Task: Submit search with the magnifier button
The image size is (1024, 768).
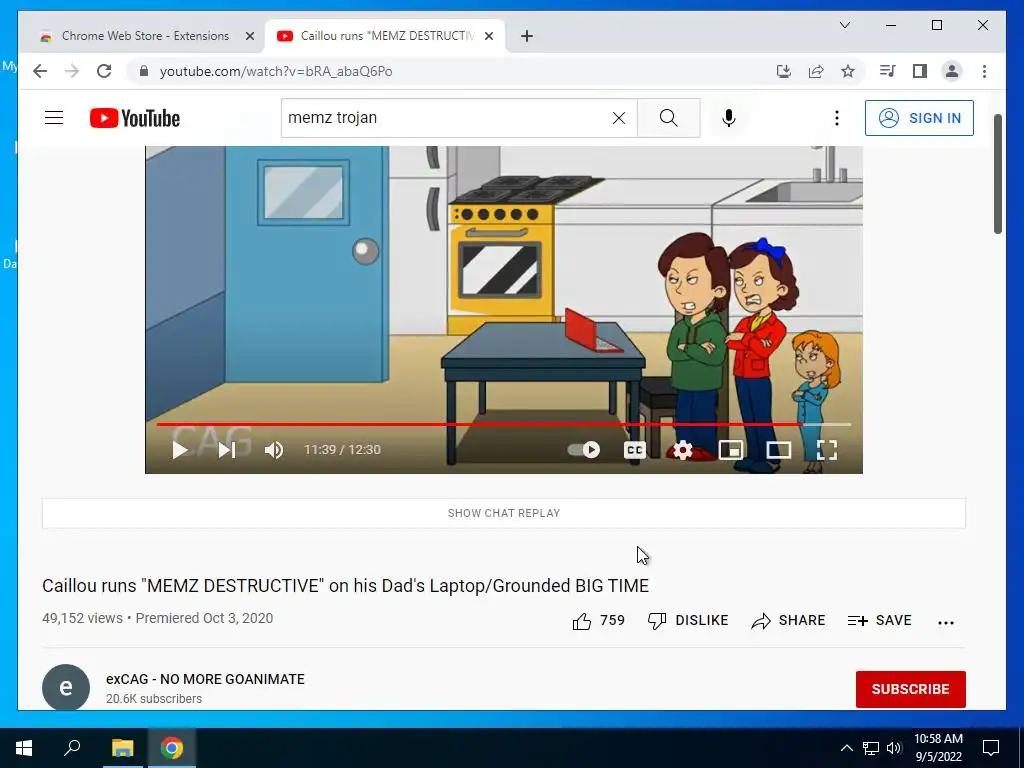Action: (x=668, y=118)
